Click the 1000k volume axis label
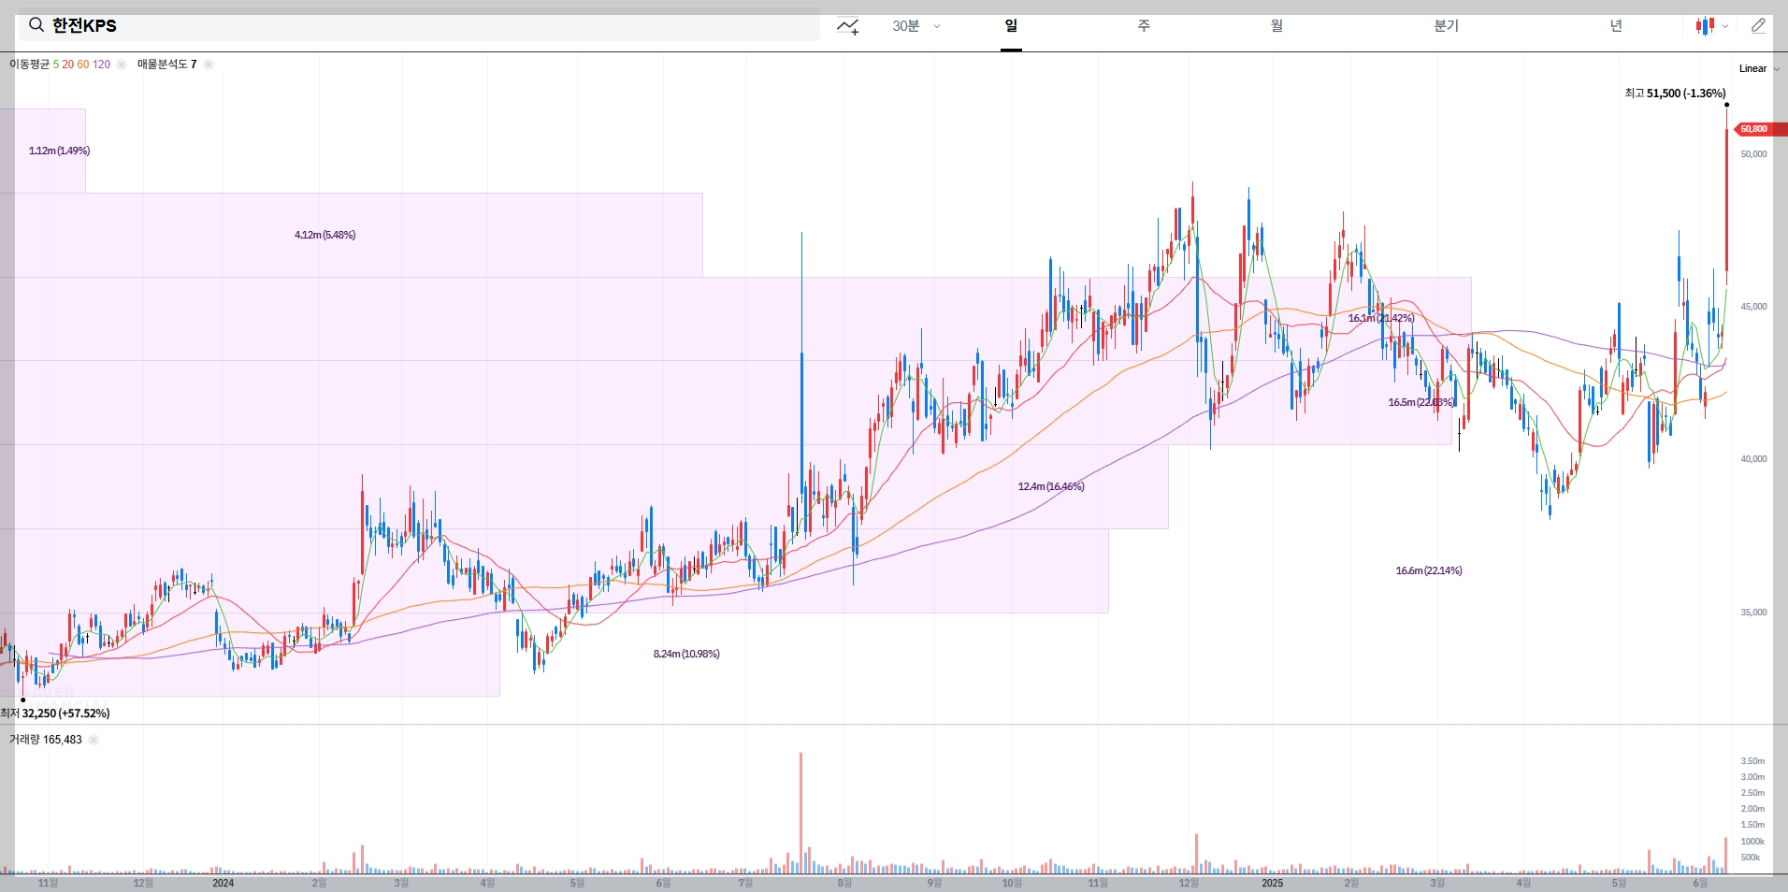Viewport: 1788px width, 892px height. click(x=1753, y=841)
